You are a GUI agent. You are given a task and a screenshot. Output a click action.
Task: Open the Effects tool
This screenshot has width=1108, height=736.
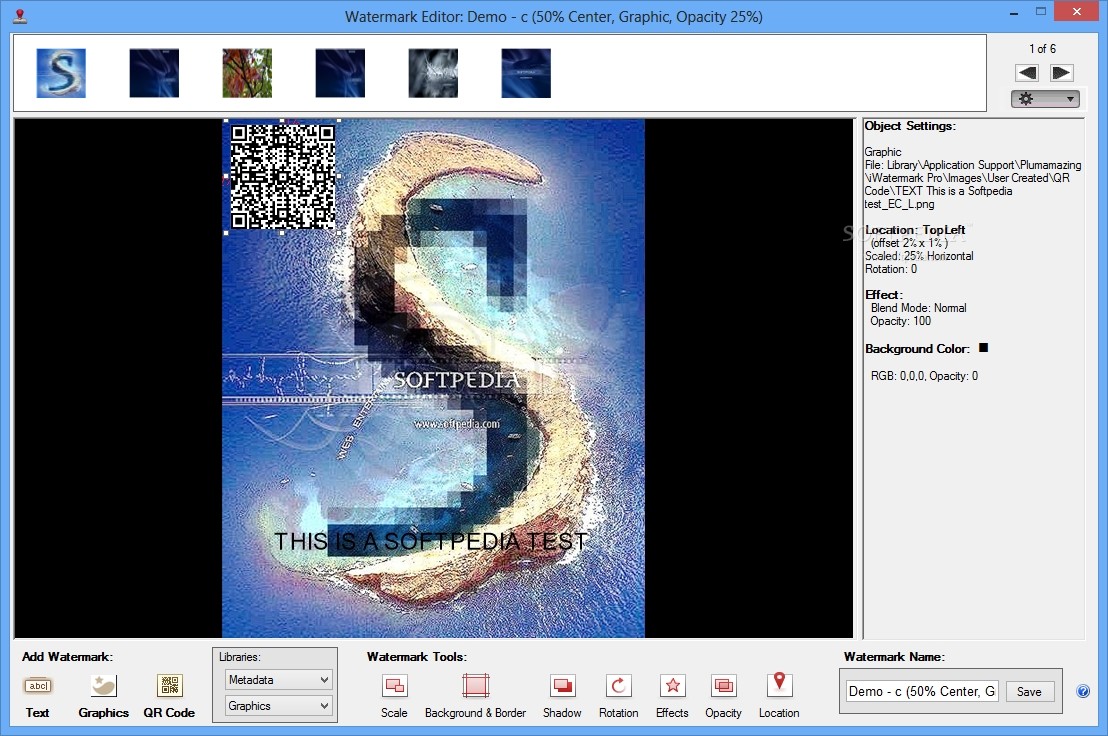672,686
